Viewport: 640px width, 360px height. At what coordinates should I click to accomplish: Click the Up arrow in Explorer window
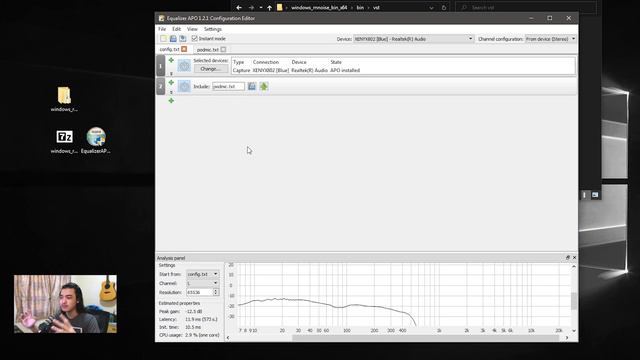269,7
